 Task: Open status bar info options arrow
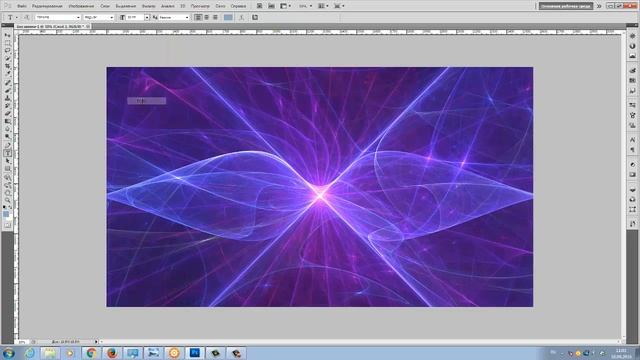[96, 342]
